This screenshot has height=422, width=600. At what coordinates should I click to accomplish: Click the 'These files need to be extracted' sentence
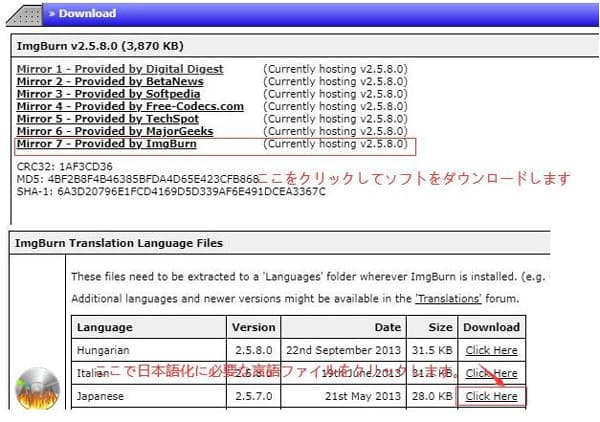(310, 277)
